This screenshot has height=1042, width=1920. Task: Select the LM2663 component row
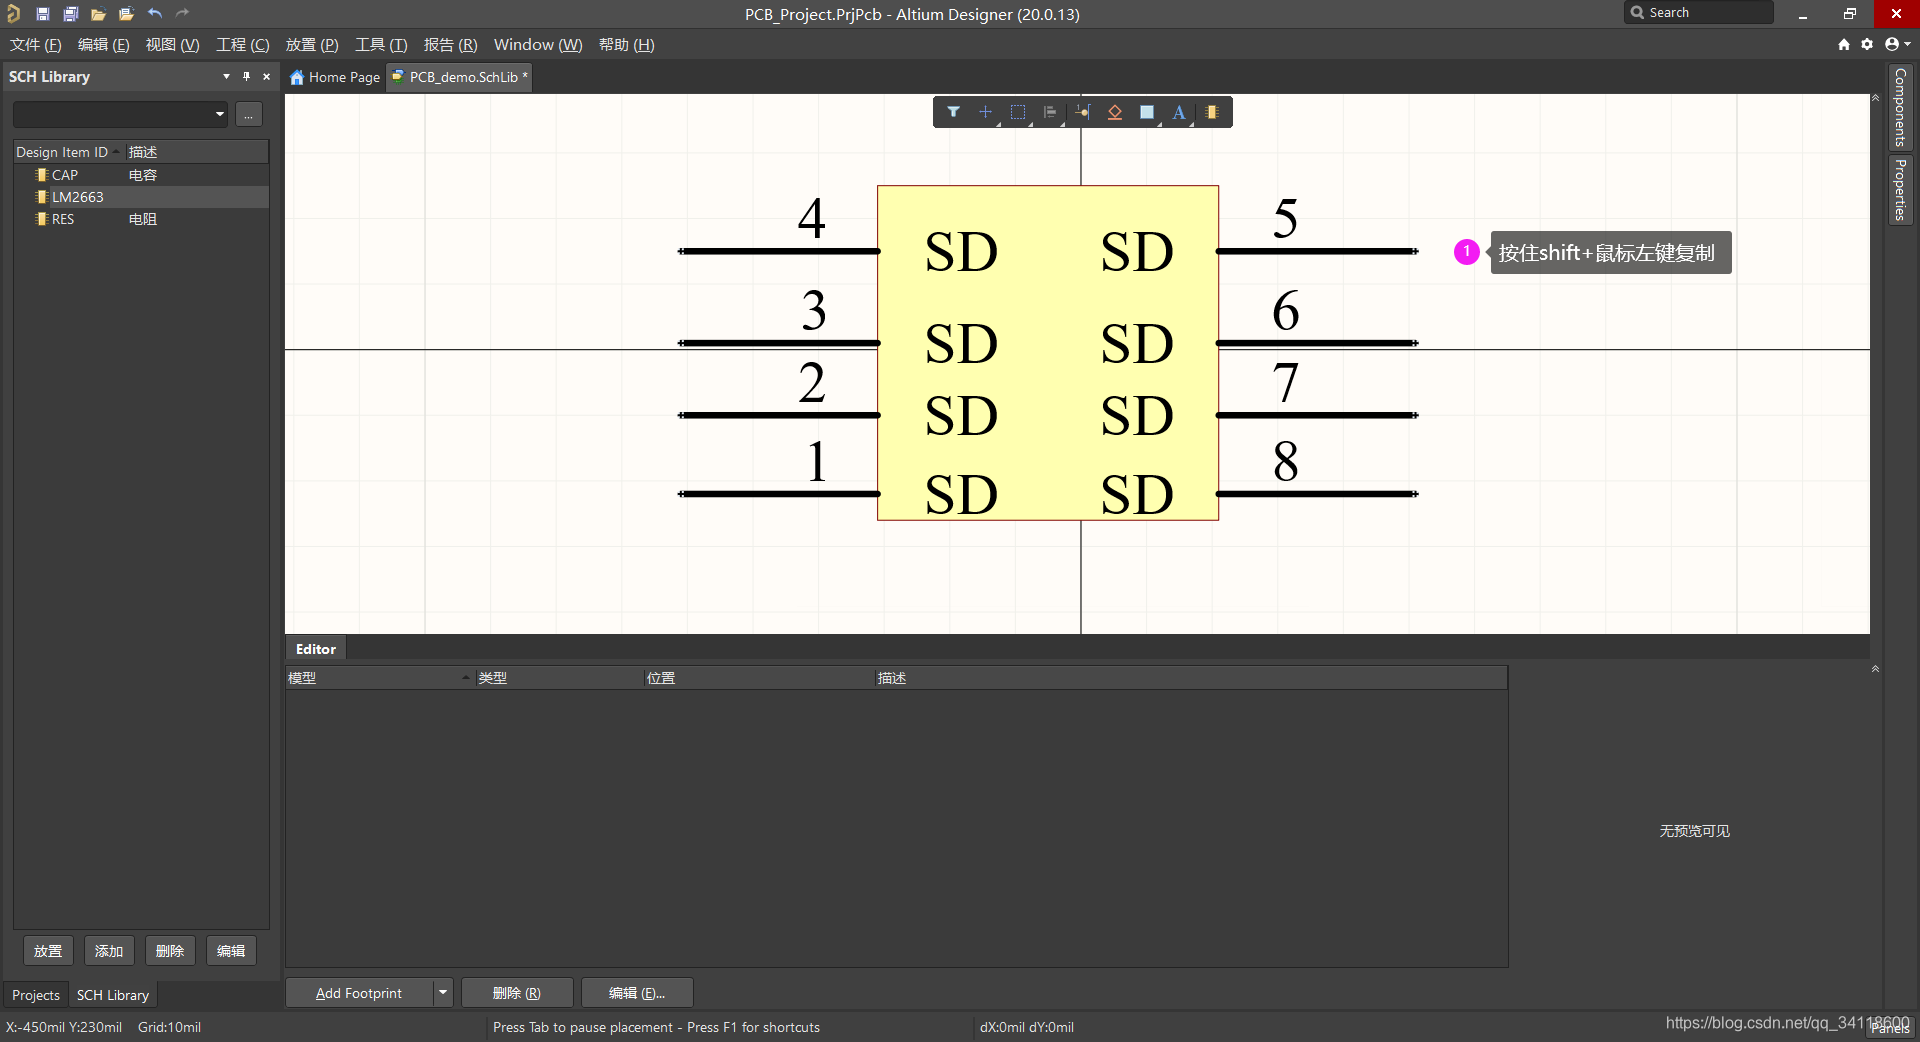click(141, 197)
